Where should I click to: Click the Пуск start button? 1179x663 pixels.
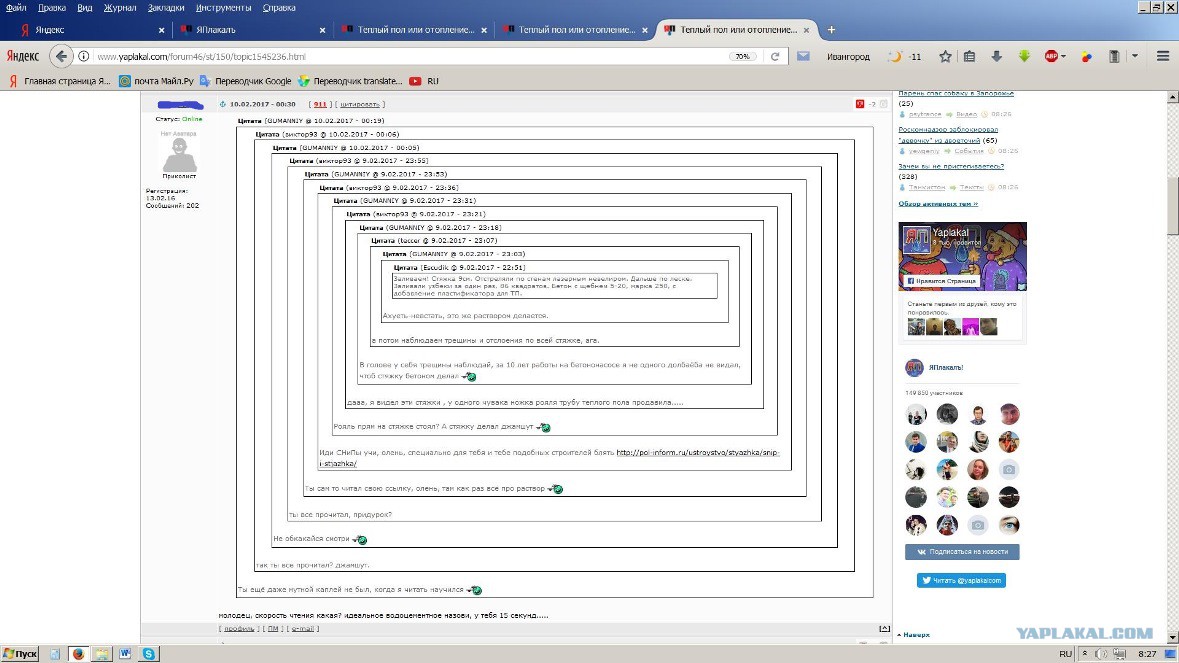pyautogui.click(x=20, y=654)
